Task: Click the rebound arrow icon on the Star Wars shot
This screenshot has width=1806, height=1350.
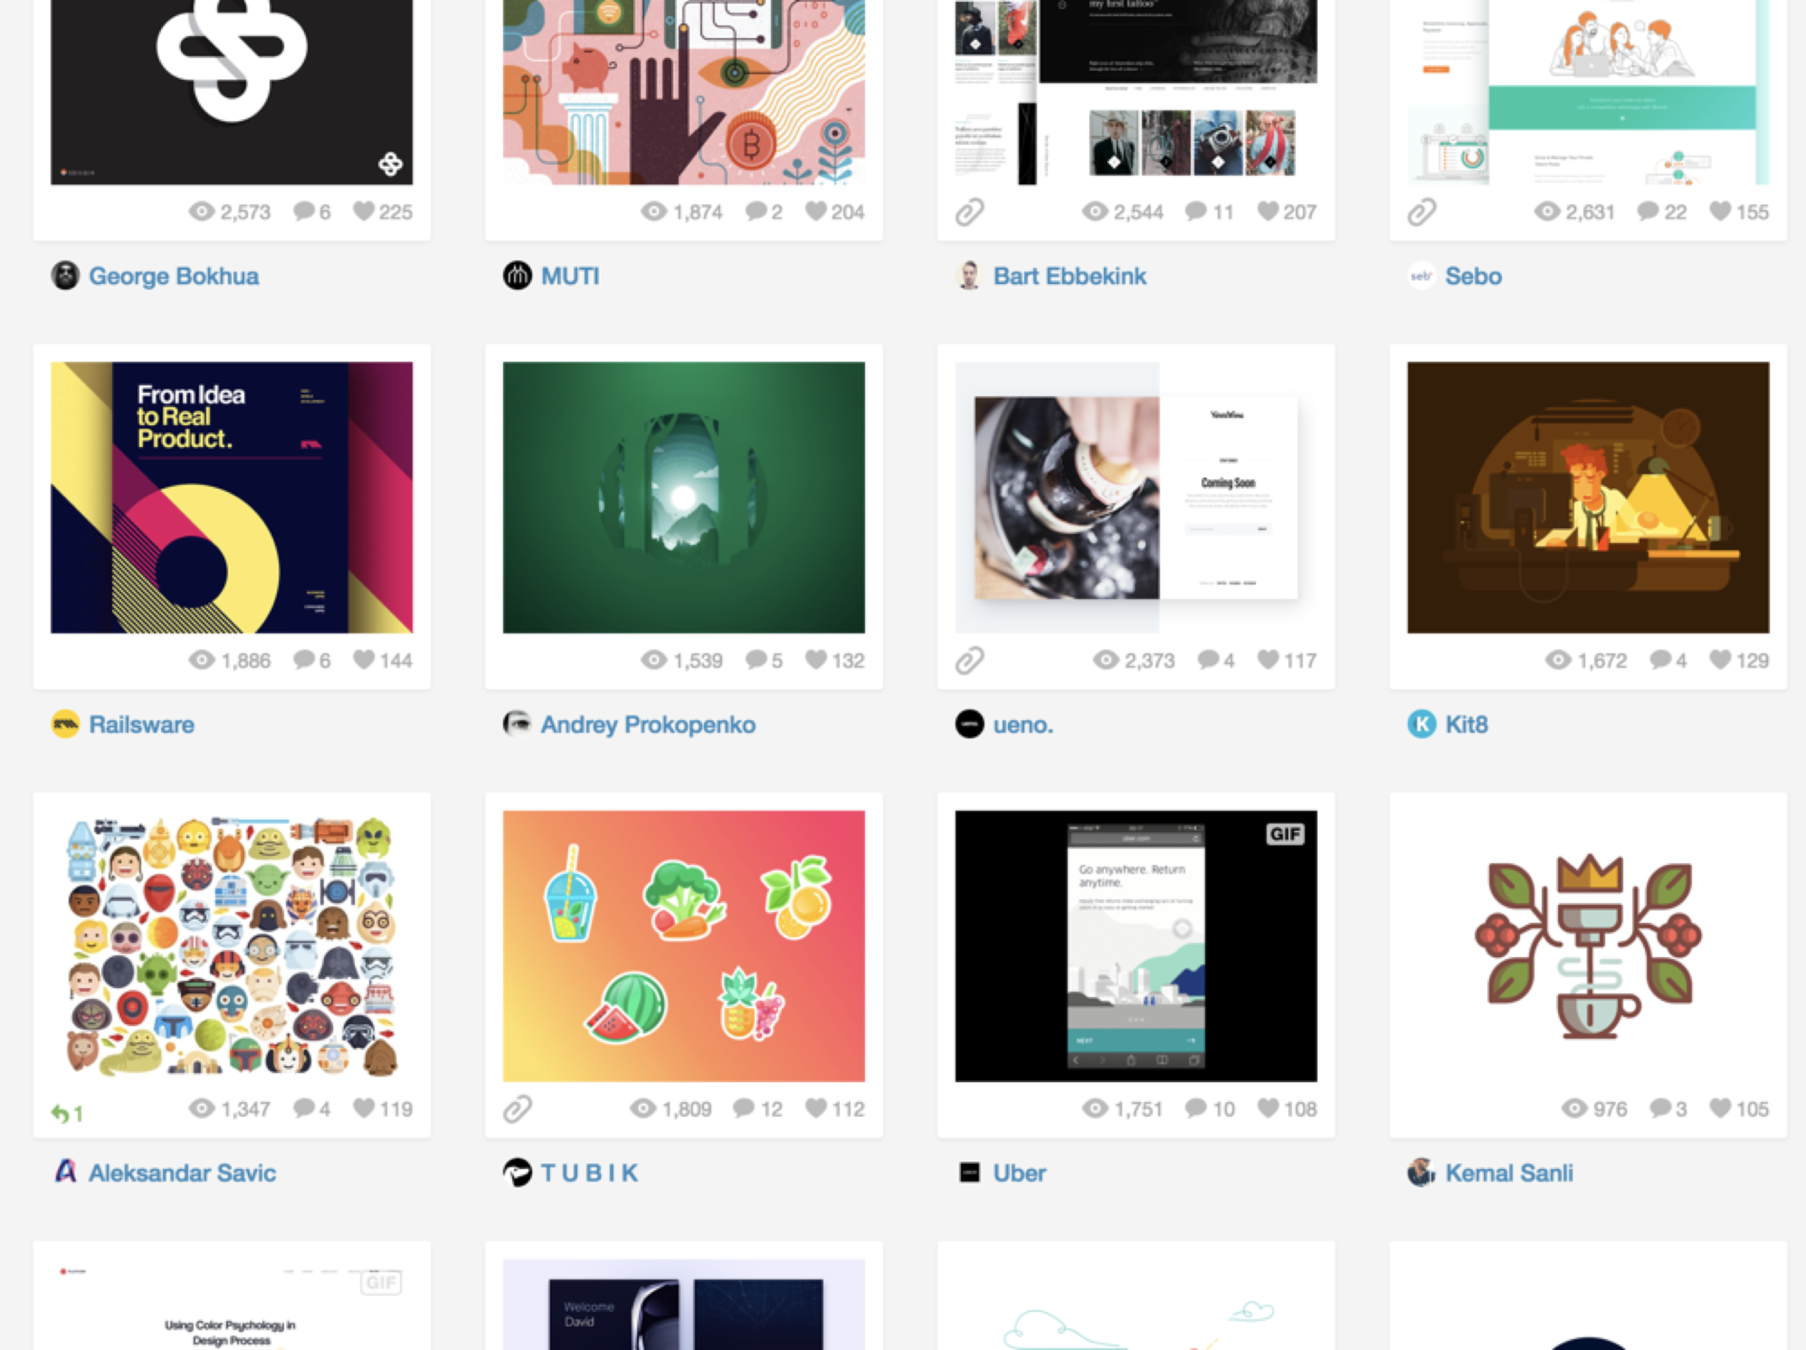Action: point(61,1113)
